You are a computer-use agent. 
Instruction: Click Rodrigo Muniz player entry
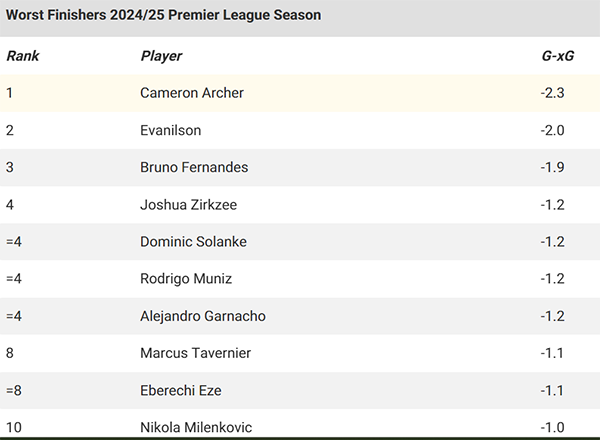point(186,279)
